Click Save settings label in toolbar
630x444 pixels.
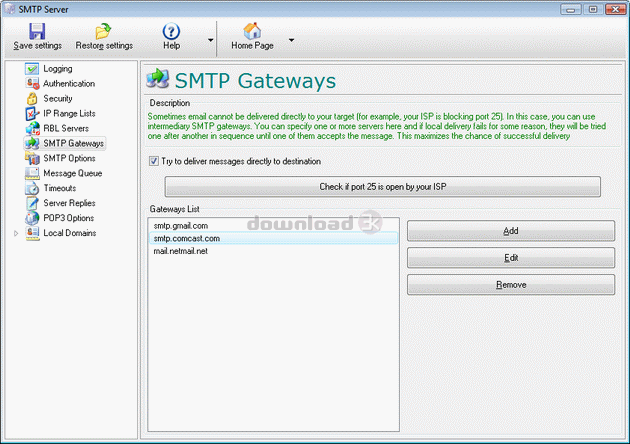pyautogui.click(x=37, y=45)
